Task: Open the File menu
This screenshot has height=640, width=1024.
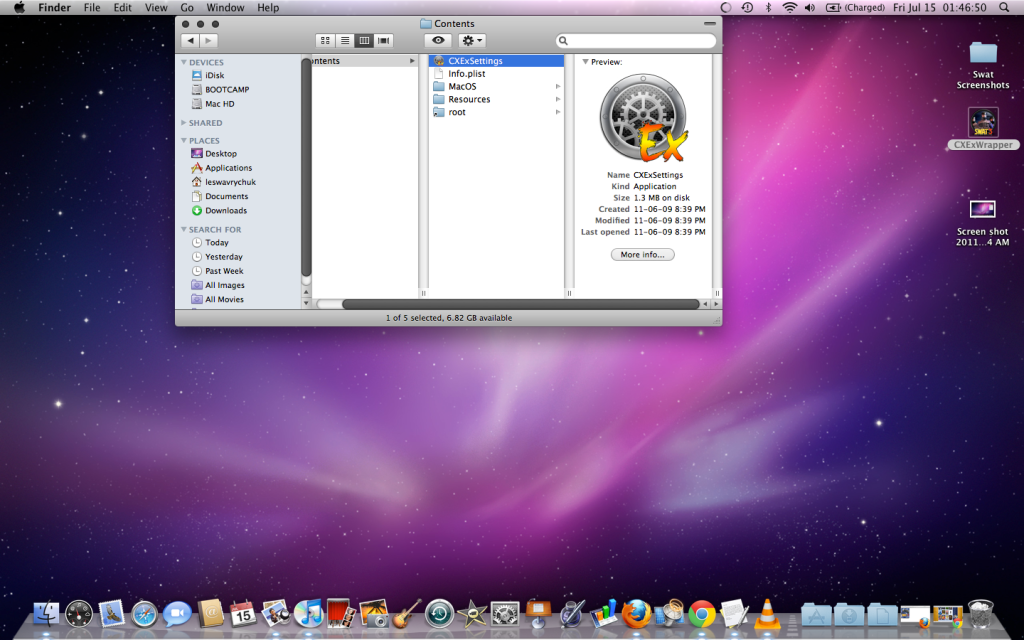Action: click(x=92, y=8)
